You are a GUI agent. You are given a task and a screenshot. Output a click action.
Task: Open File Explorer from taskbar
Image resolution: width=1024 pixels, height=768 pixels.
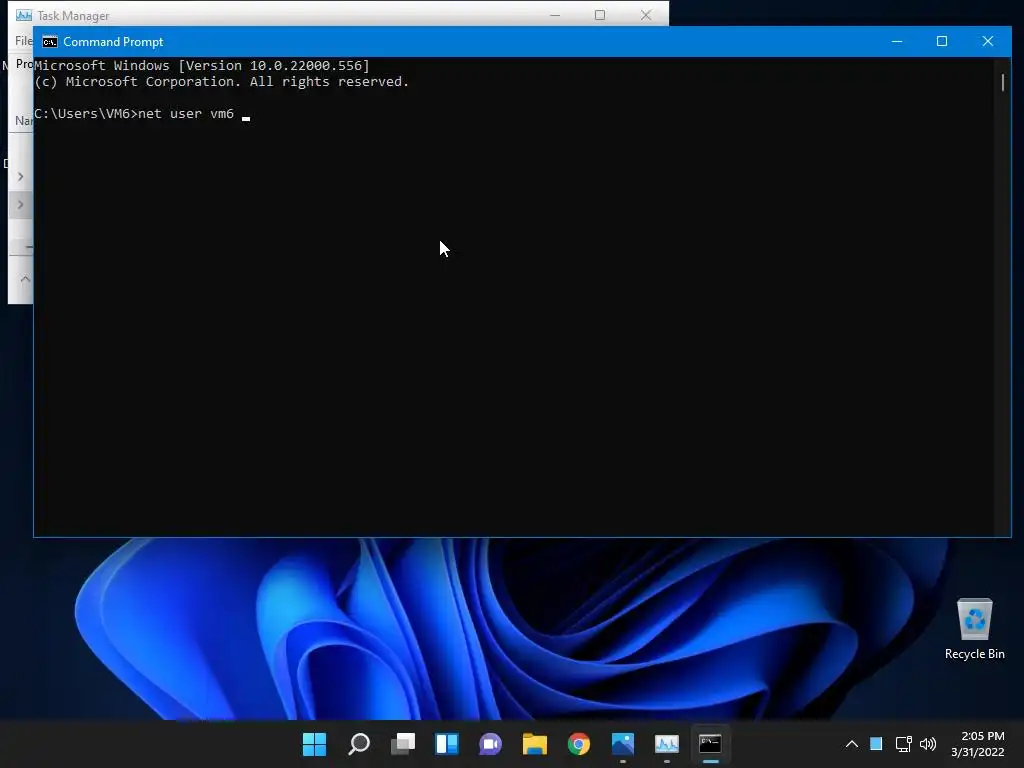535,744
